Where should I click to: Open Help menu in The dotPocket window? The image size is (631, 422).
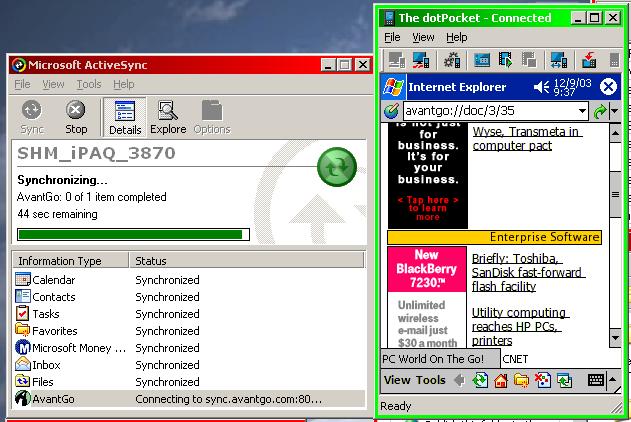(457, 37)
